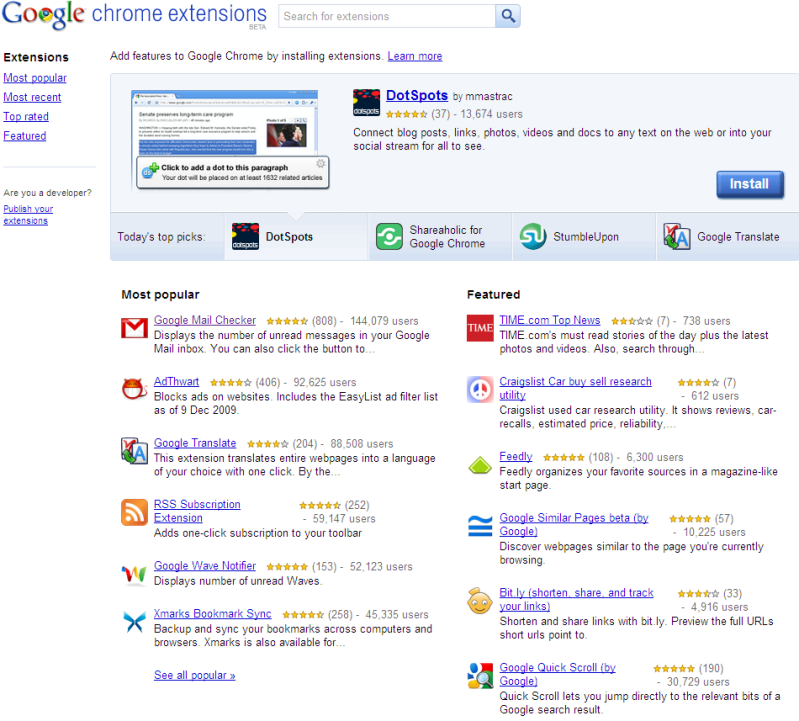Select the Shareaholic for Google Chrome pick
The width and height of the screenshot is (799, 721).
coord(440,236)
